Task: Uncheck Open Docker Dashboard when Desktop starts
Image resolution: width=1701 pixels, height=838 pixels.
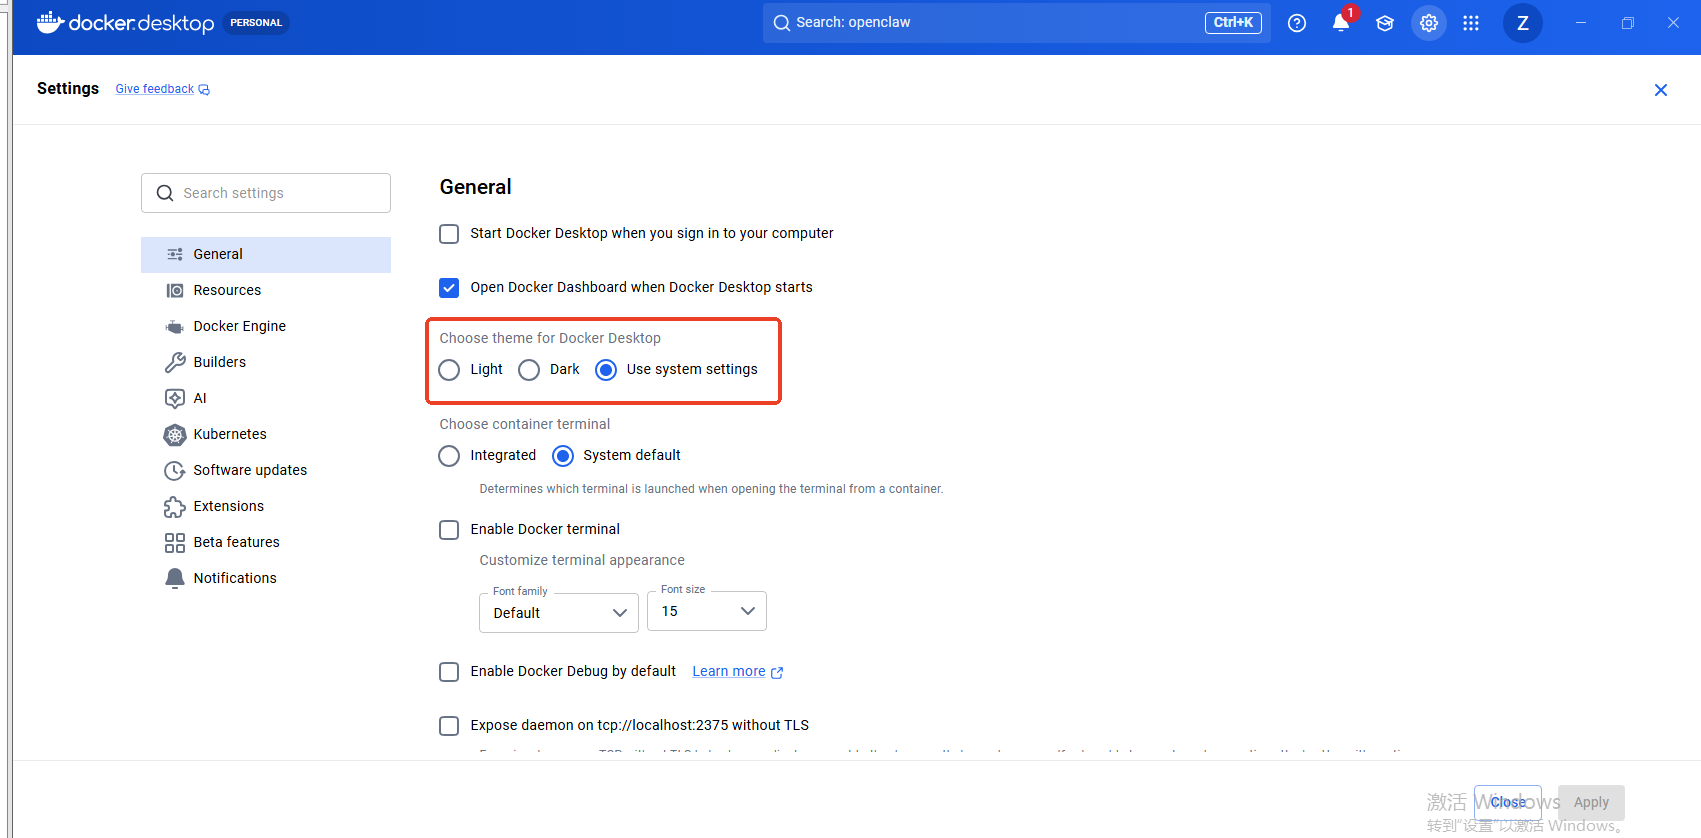Action: [449, 288]
